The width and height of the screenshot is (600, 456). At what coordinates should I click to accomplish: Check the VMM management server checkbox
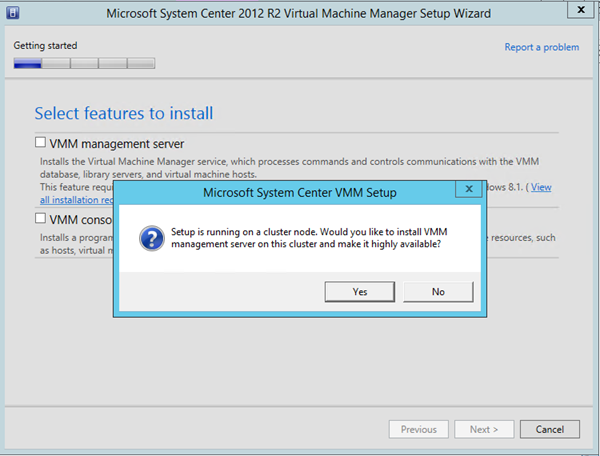tap(40, 142)
